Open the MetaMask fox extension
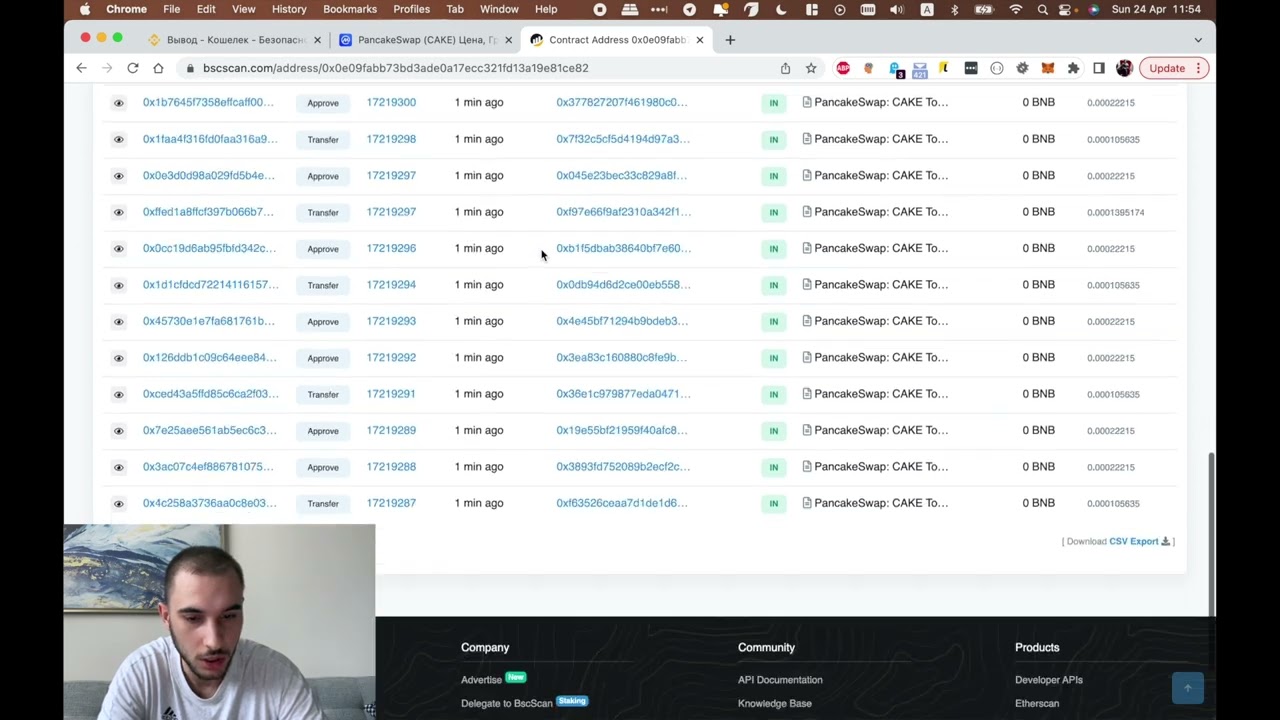 [x=1048, y=68]
